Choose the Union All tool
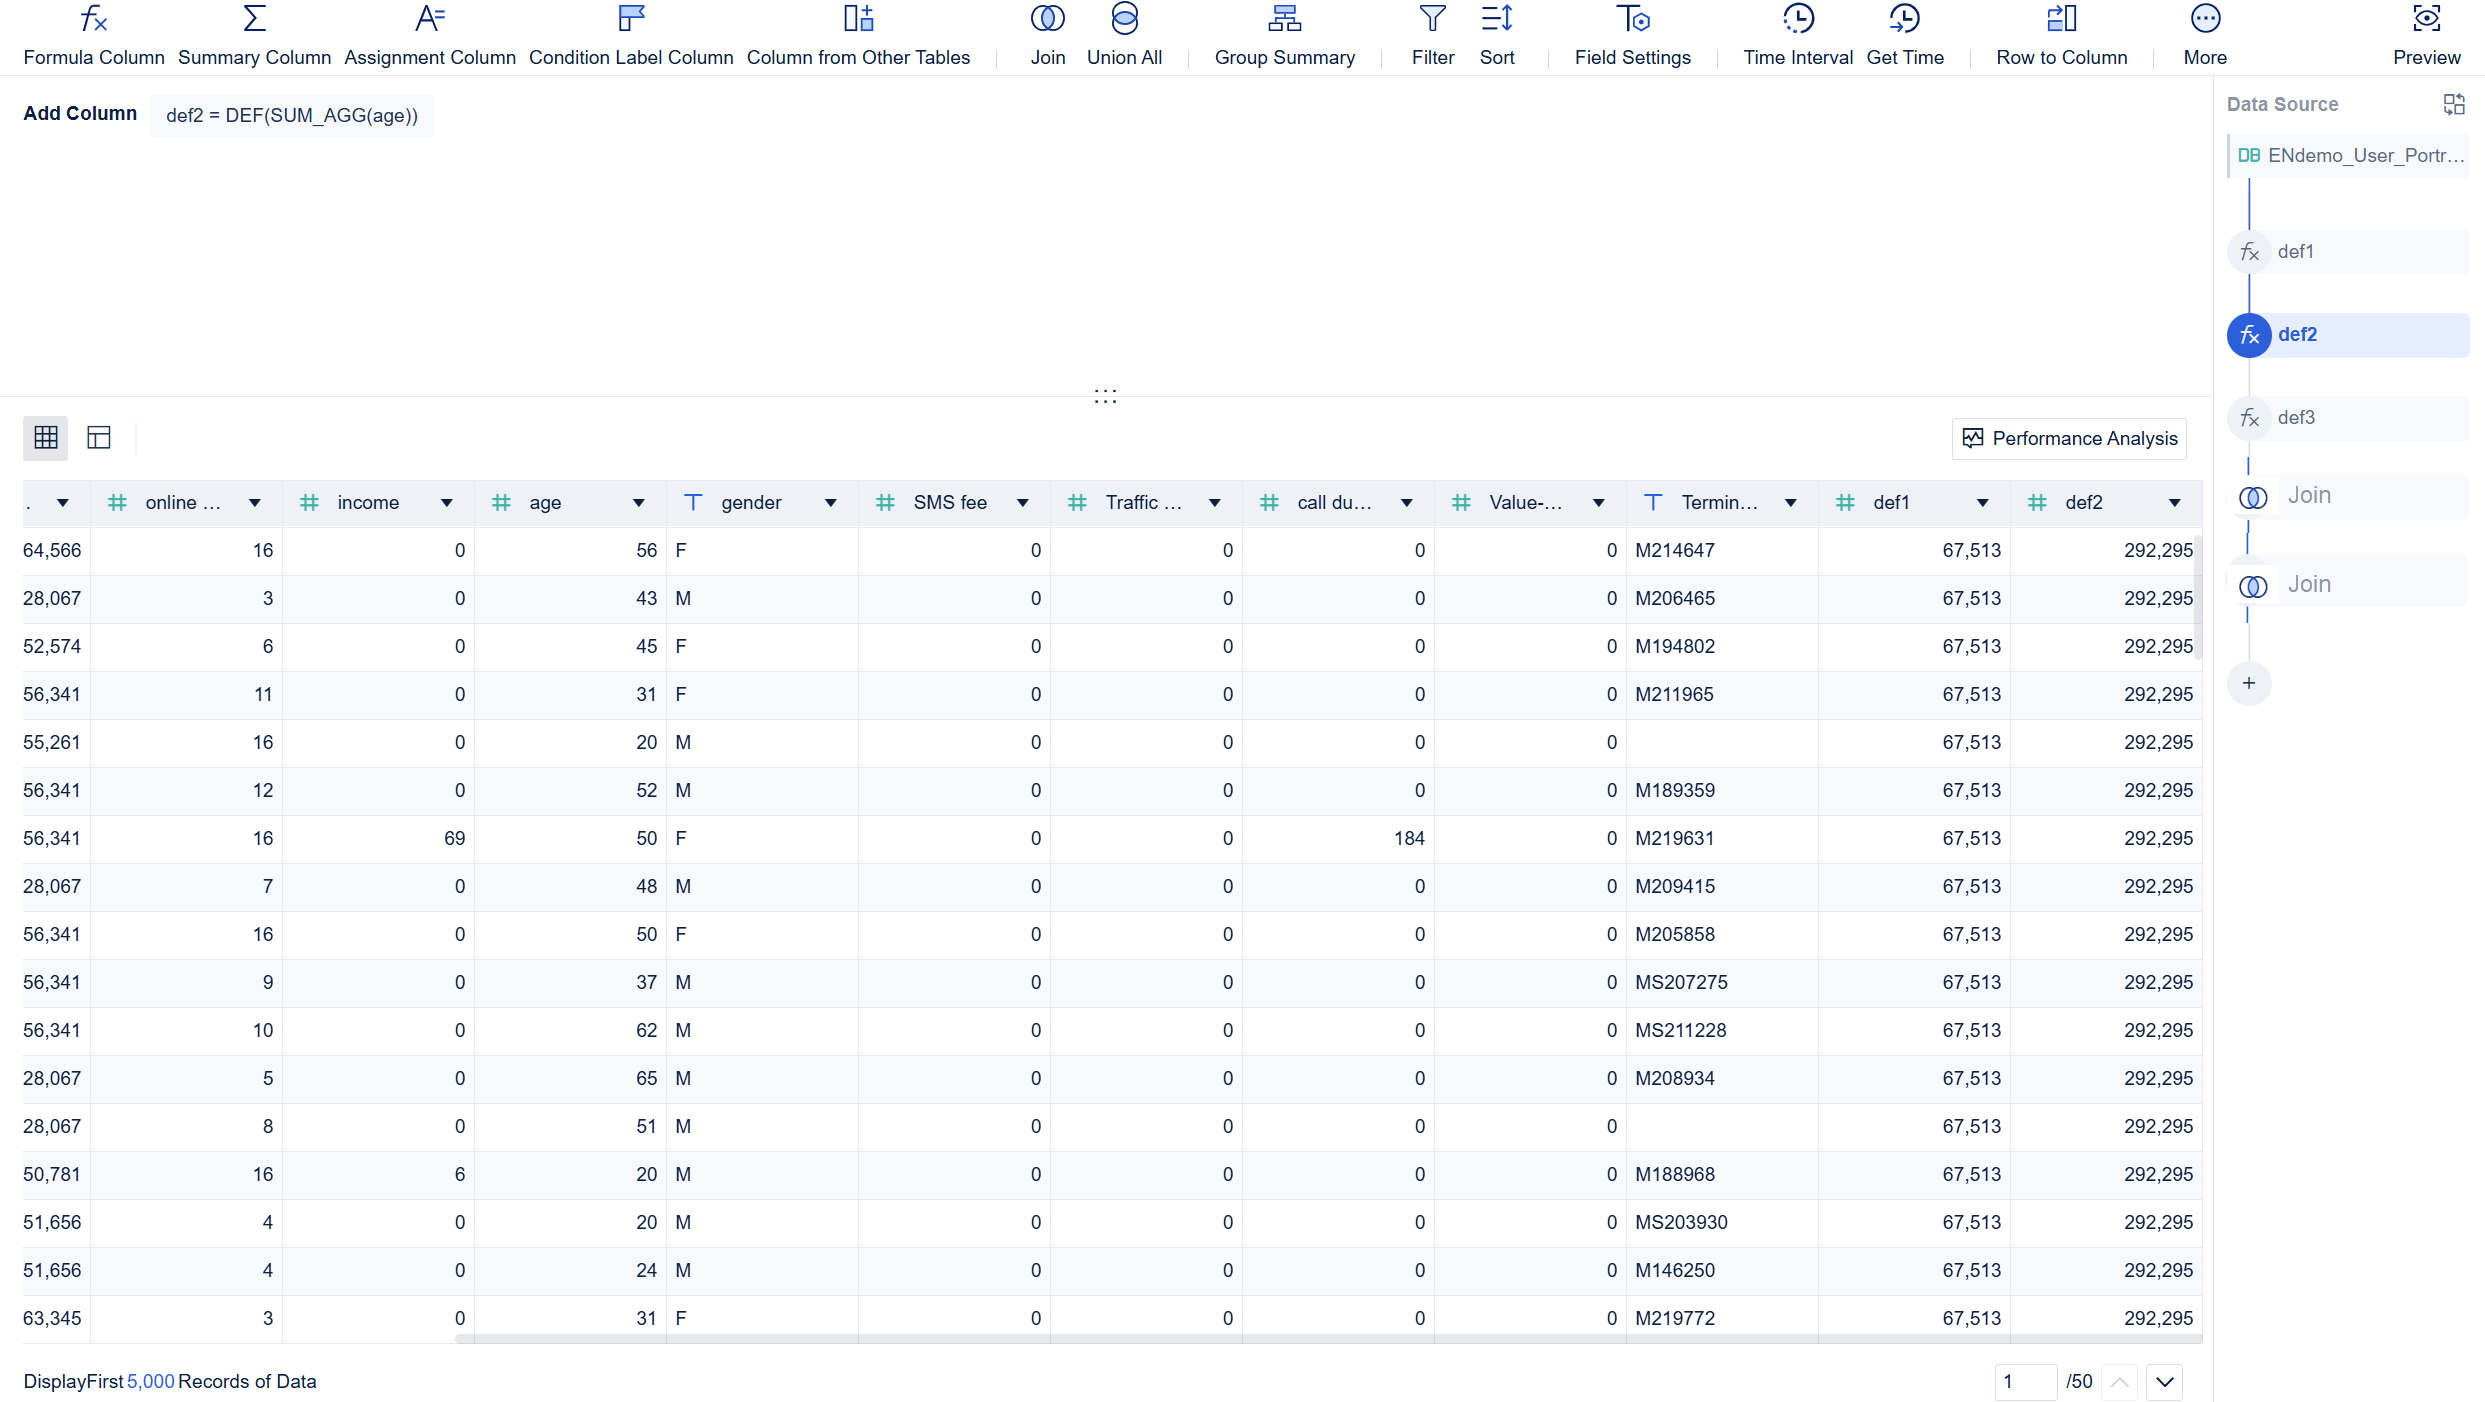The height and width of the screenshot is (1402, 2485). pos(1124,36)
